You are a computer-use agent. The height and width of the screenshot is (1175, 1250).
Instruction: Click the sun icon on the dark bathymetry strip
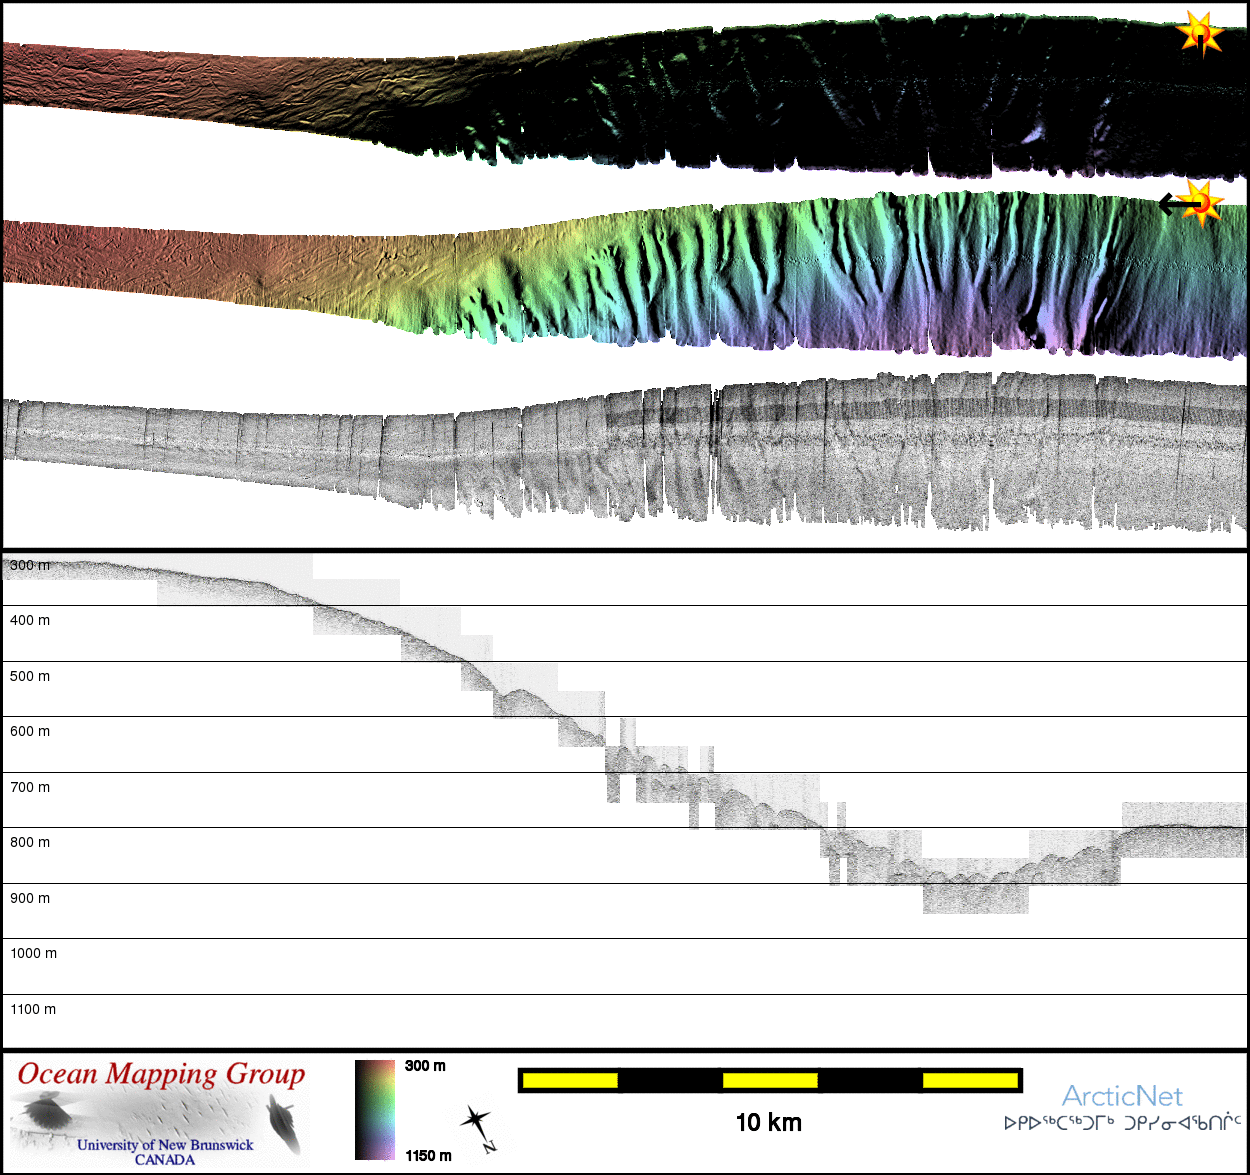(x=1200, y=34)
